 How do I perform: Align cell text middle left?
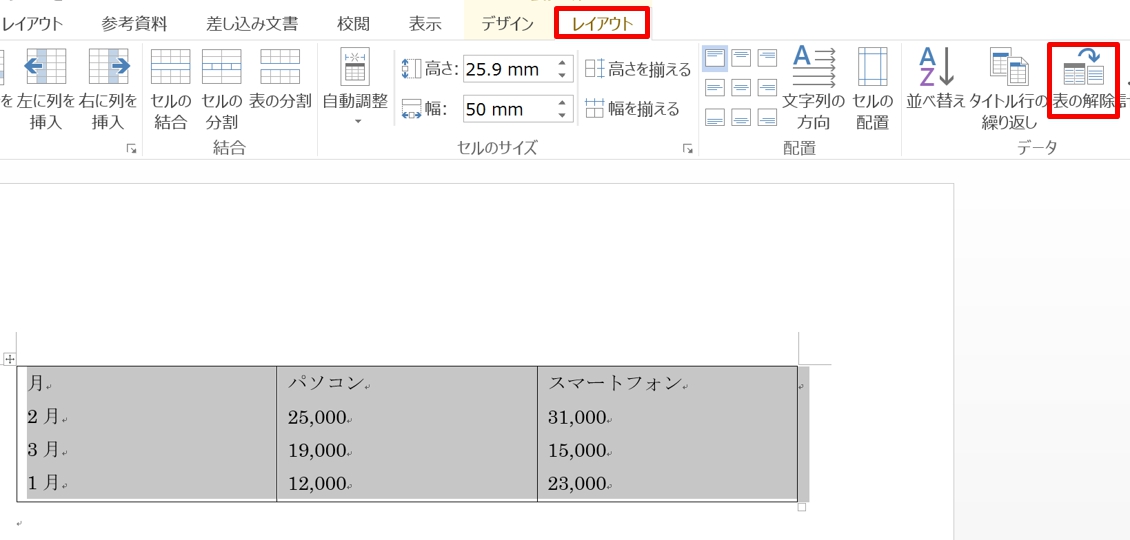pyautogui.click(x=715, y=88)
